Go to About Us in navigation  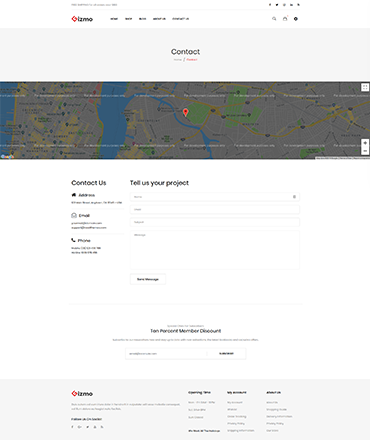(x=159, y=19)
